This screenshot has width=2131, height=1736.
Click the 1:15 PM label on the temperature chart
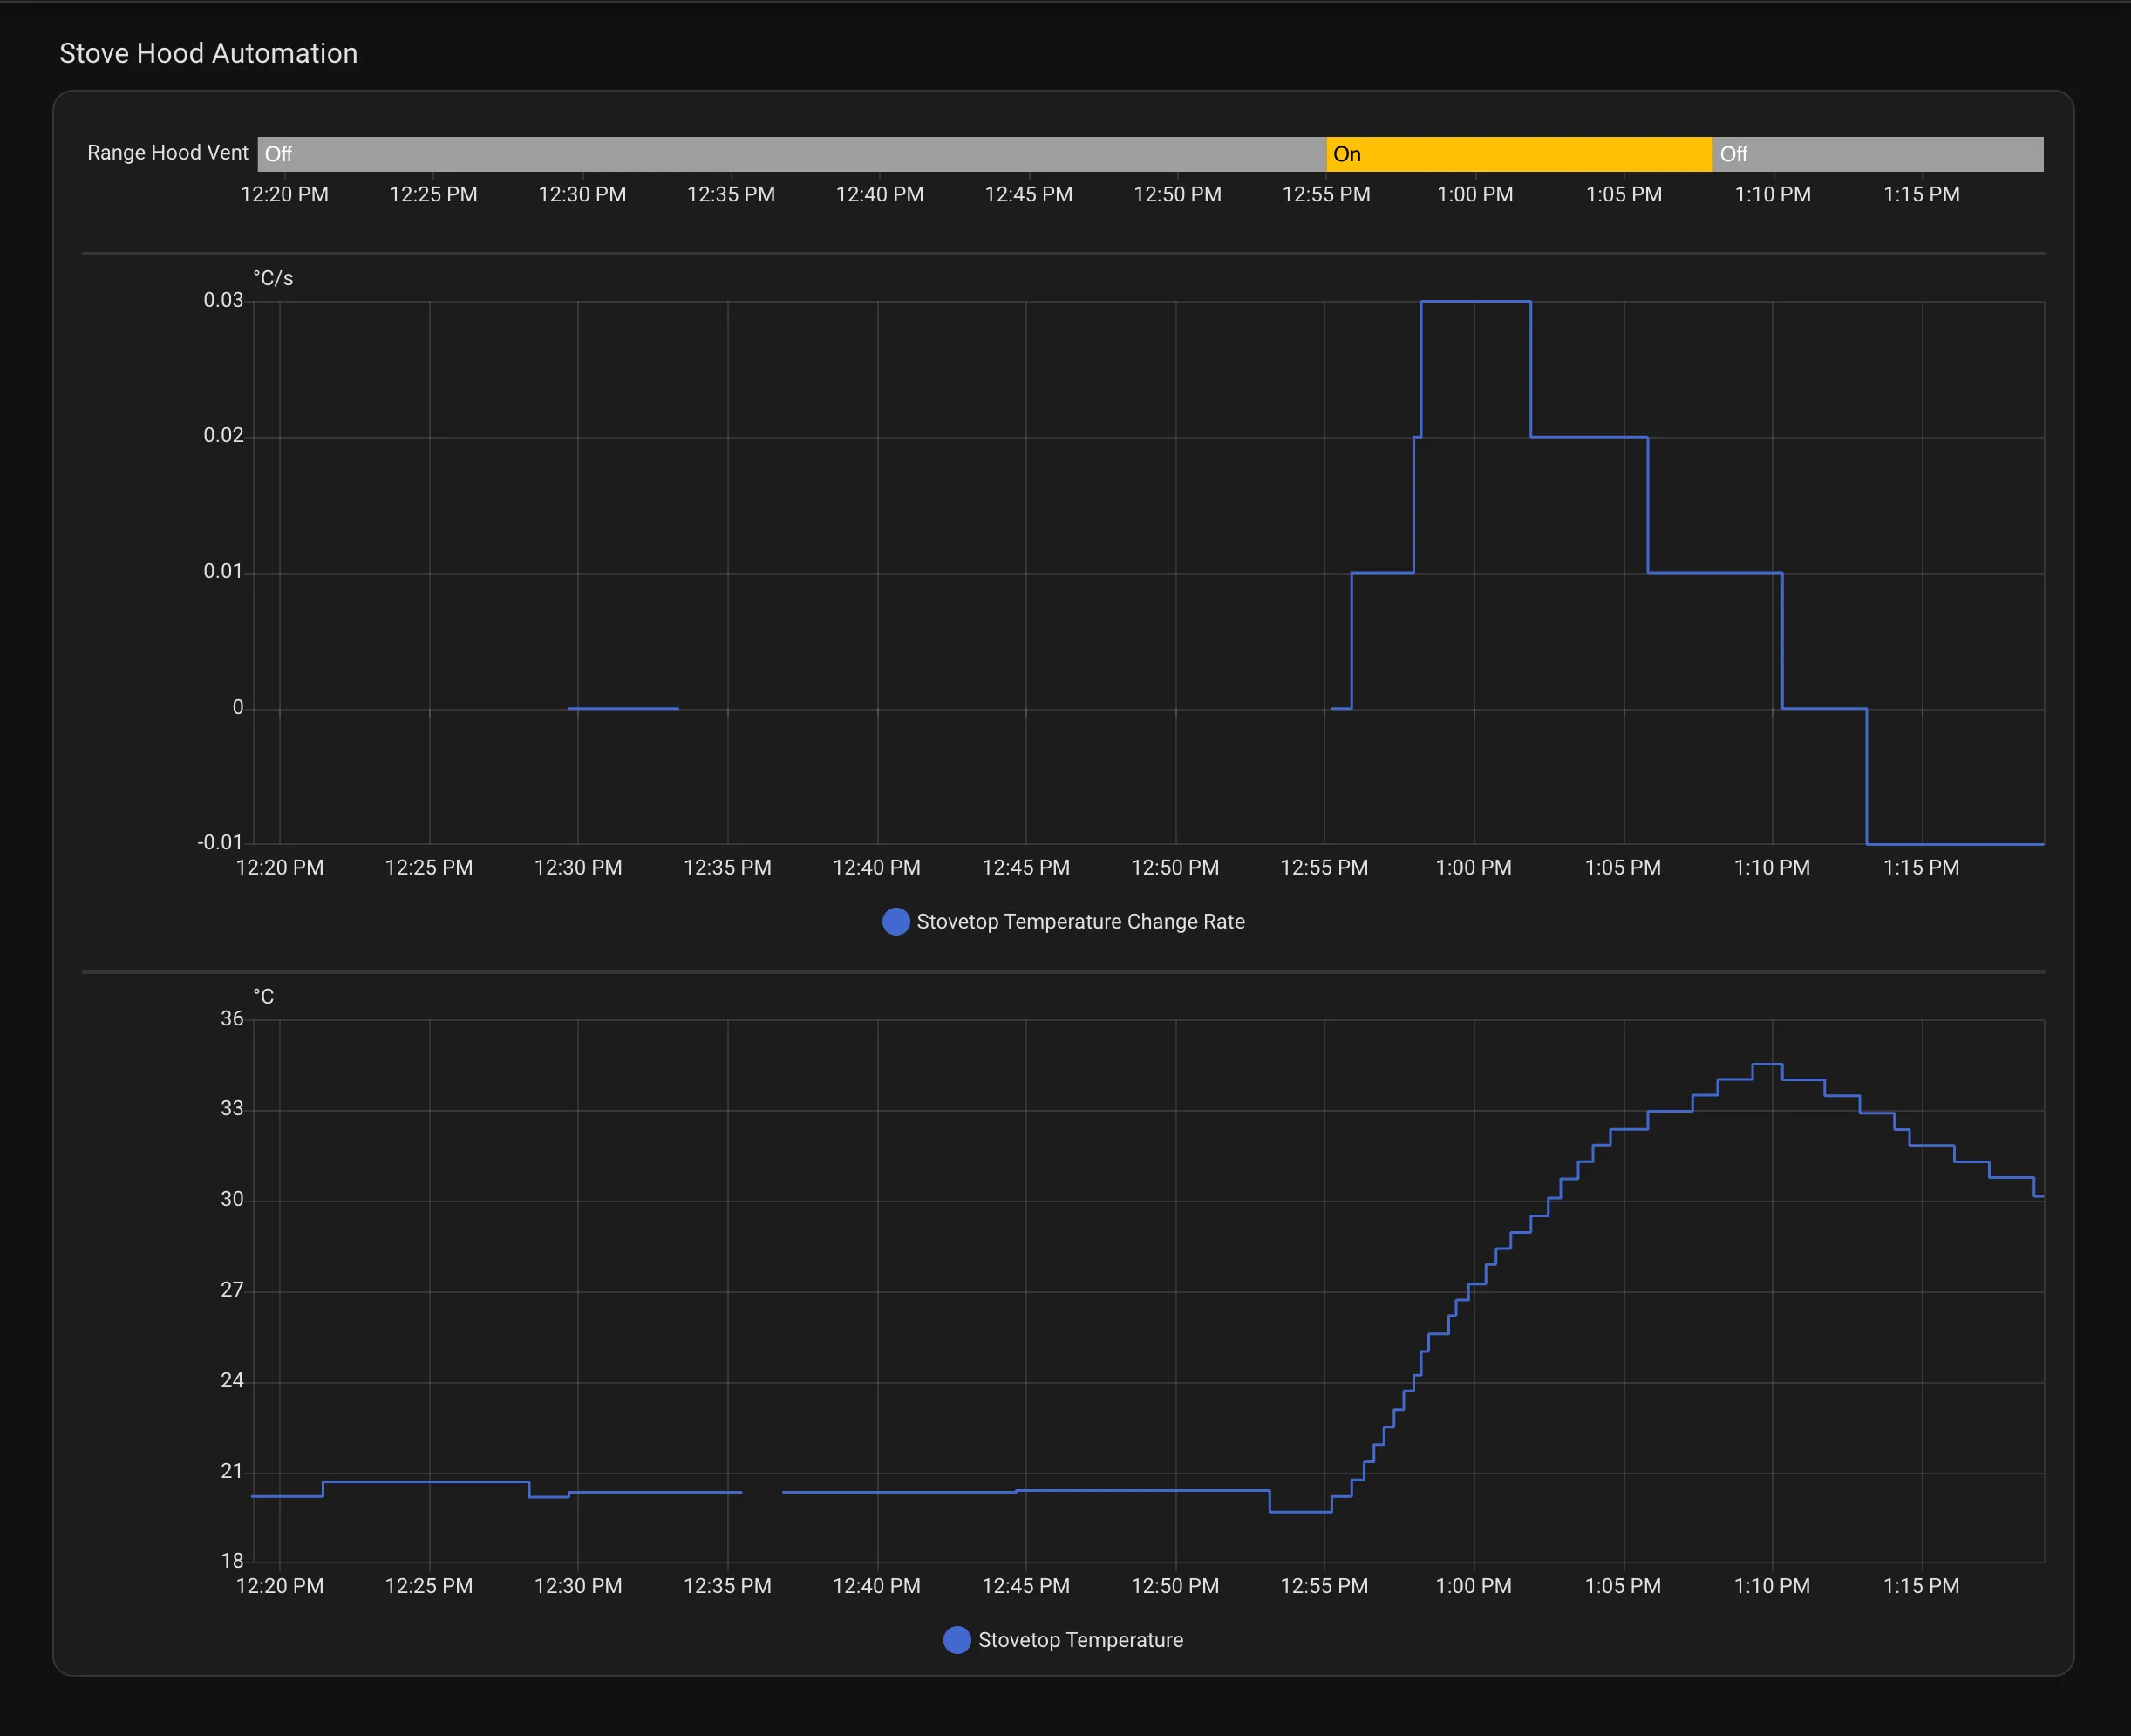pos(1921,1586)
